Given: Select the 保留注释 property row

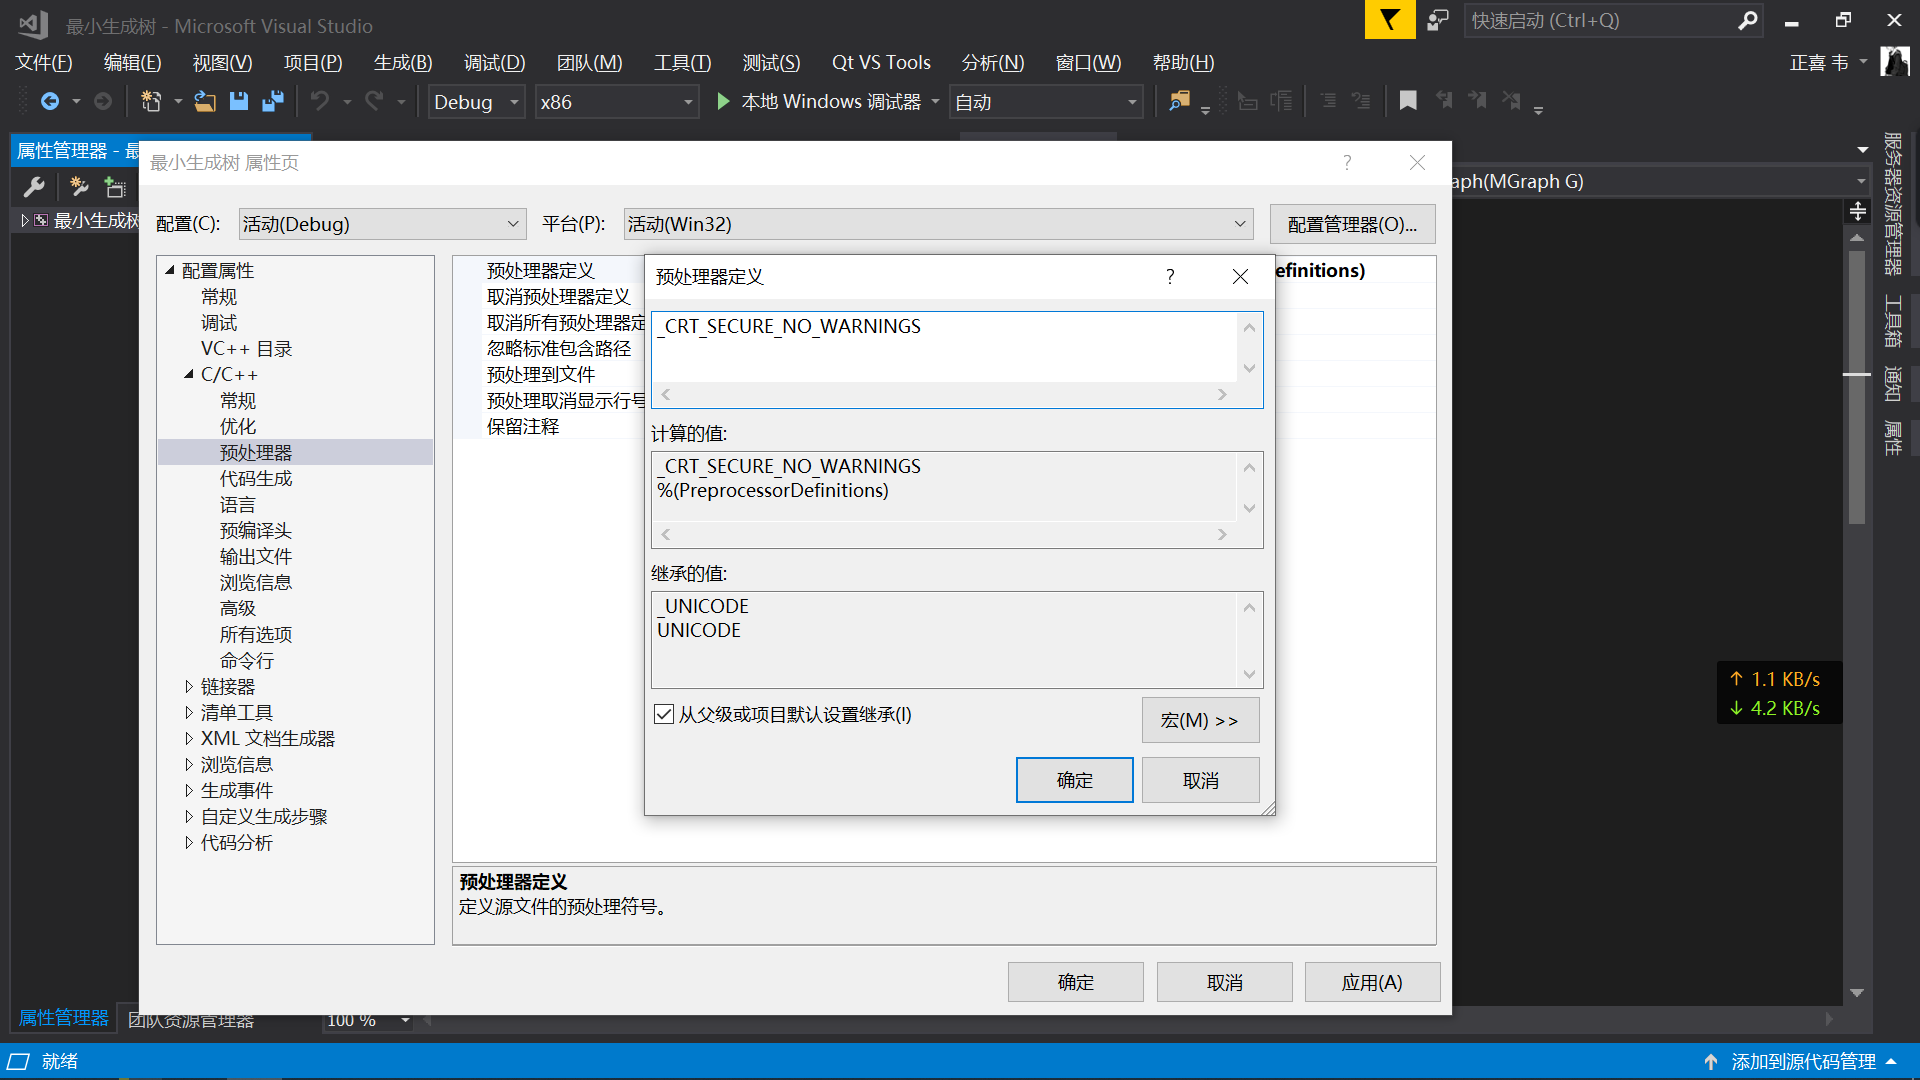Looking at the screenshot, I should [x=523, y=426].
